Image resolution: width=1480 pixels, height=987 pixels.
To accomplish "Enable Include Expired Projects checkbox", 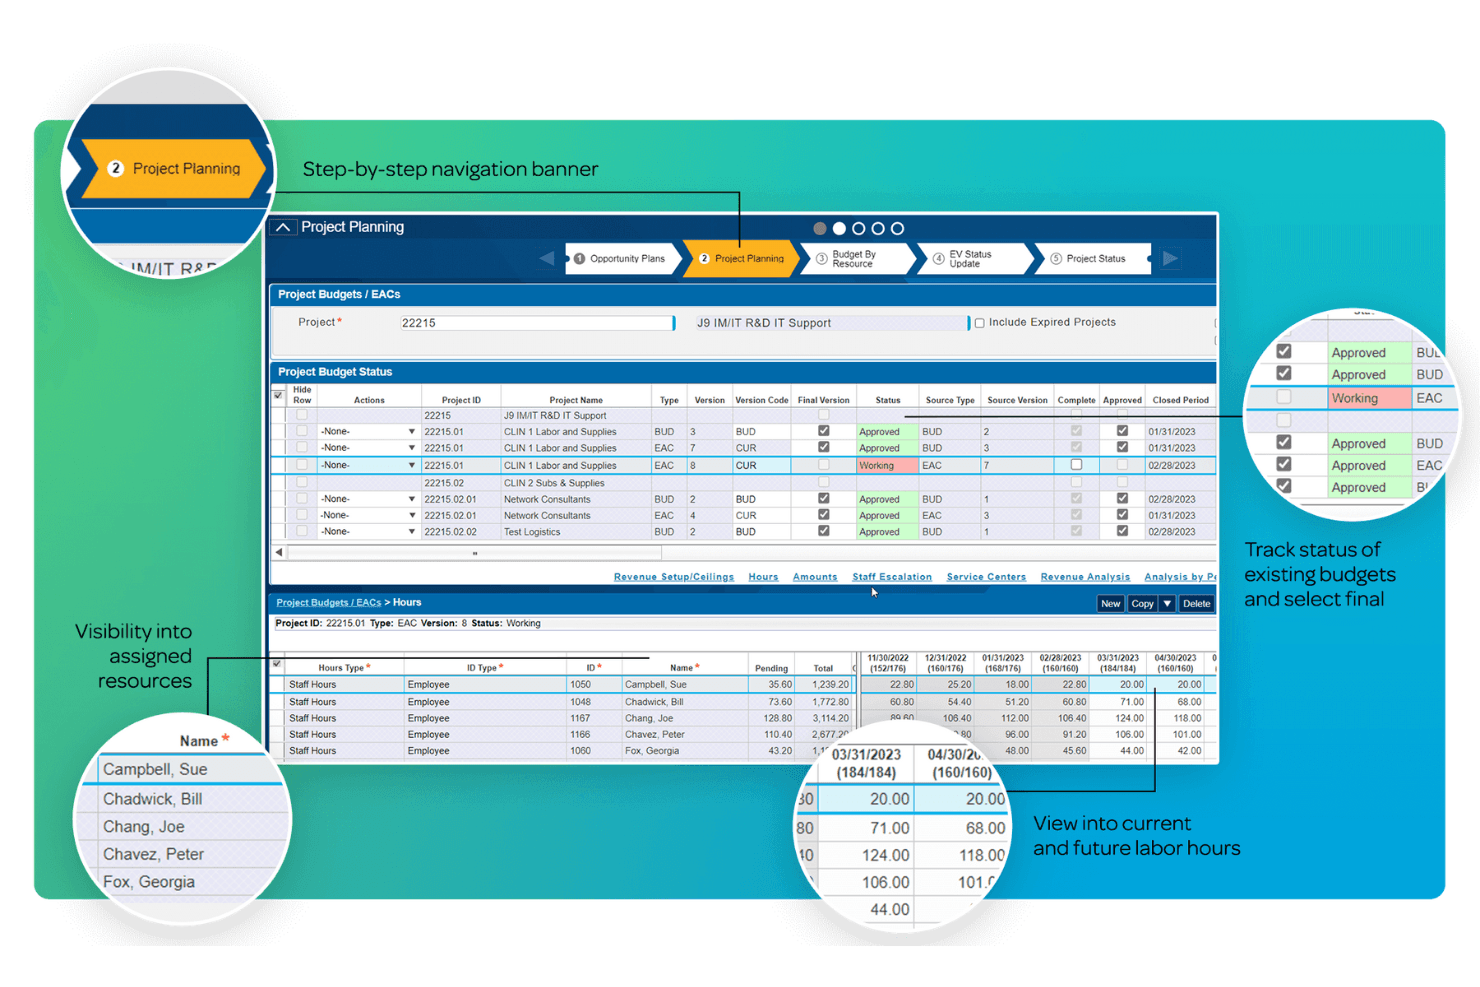I will tap(980, 323).
